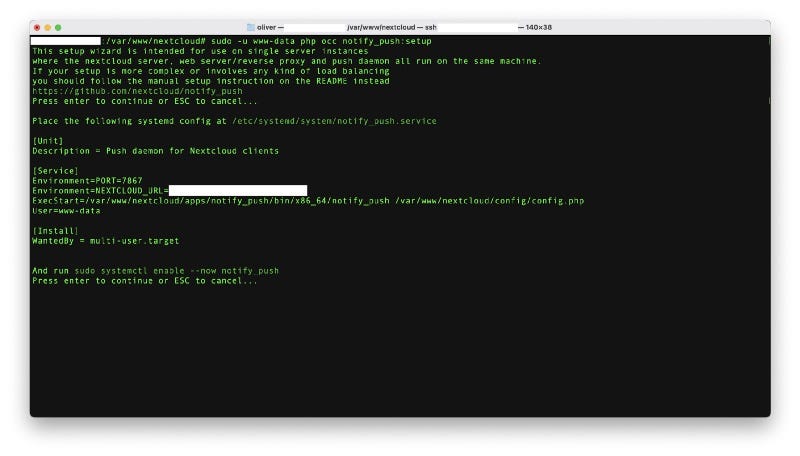Click the red close window button
This screenshot has height=456, width=800.
[37, 28]
